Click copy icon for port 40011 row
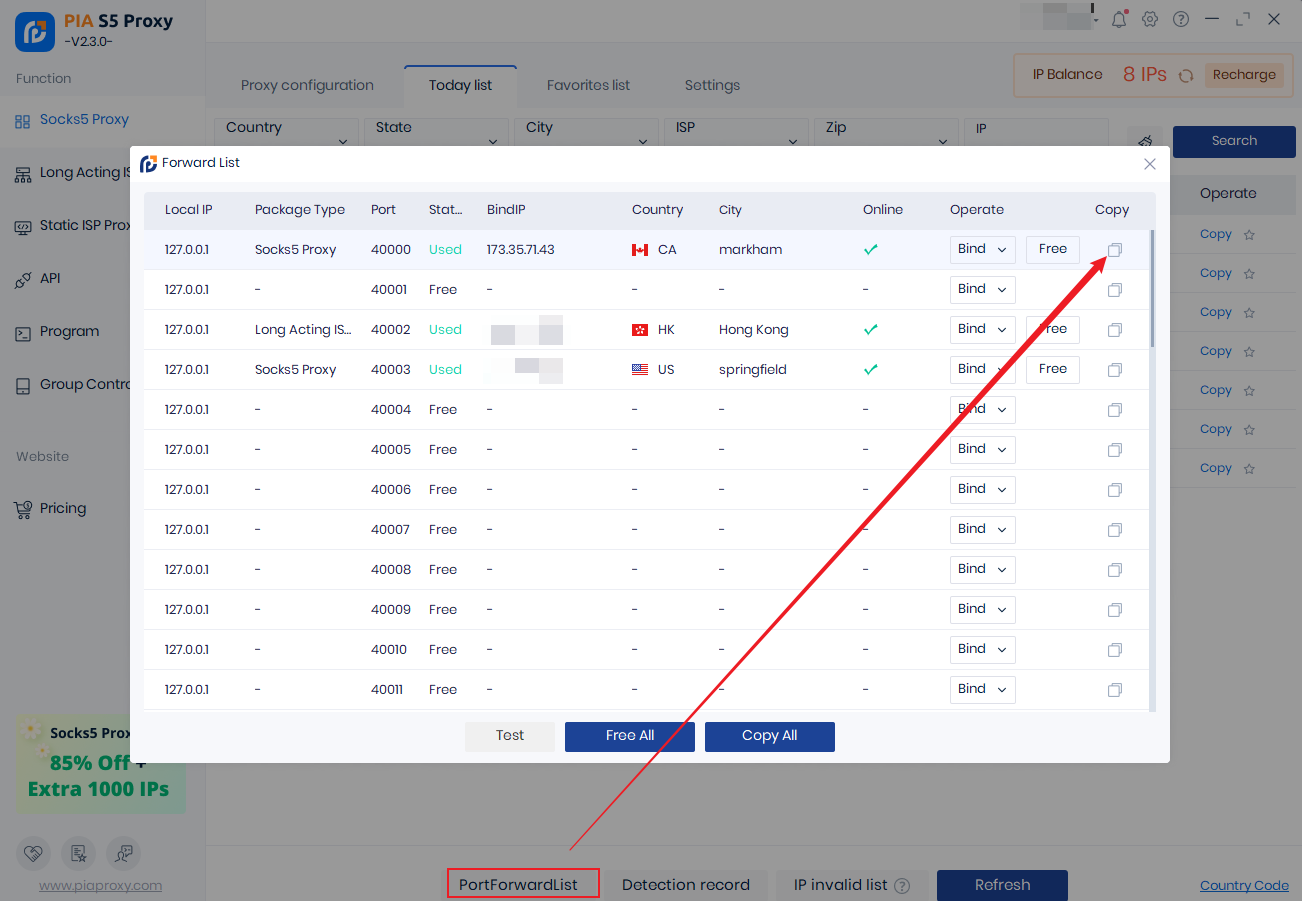Image resolution: width=1302 pixels, height=901 pixels. pos(1114,690)
